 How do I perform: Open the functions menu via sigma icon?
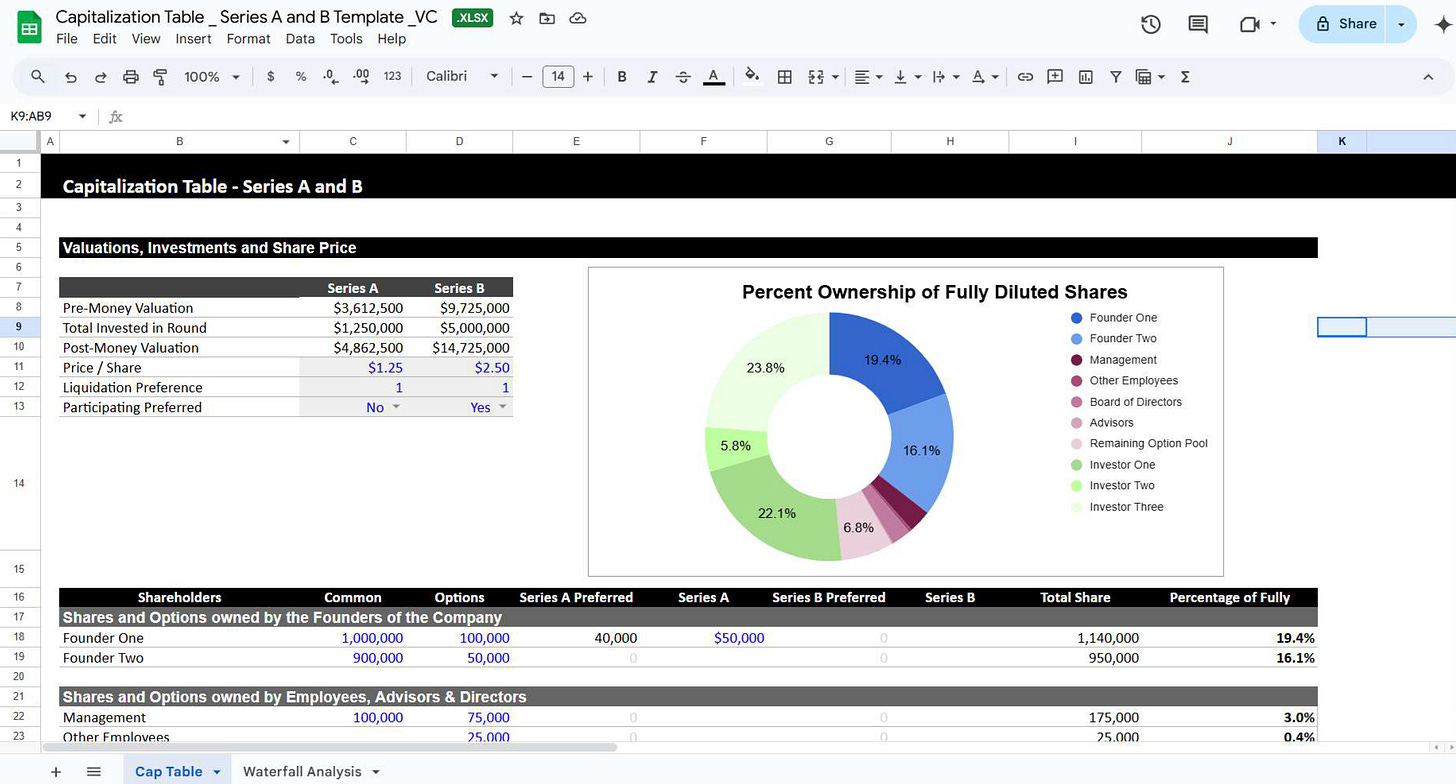[1184, 76]
